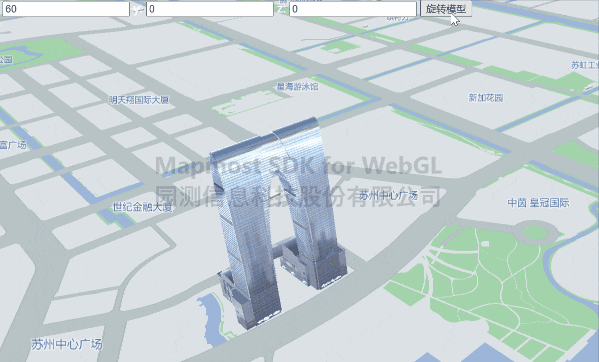Click the small lake beside the tower base
The image size is (599, 362).
click(x=212, y=319)
